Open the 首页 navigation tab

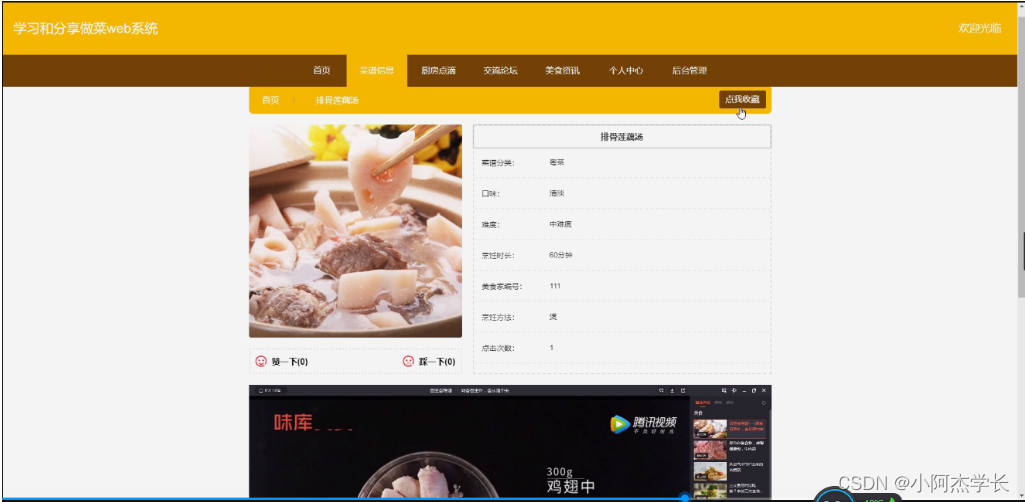click(x=322, y=71)
